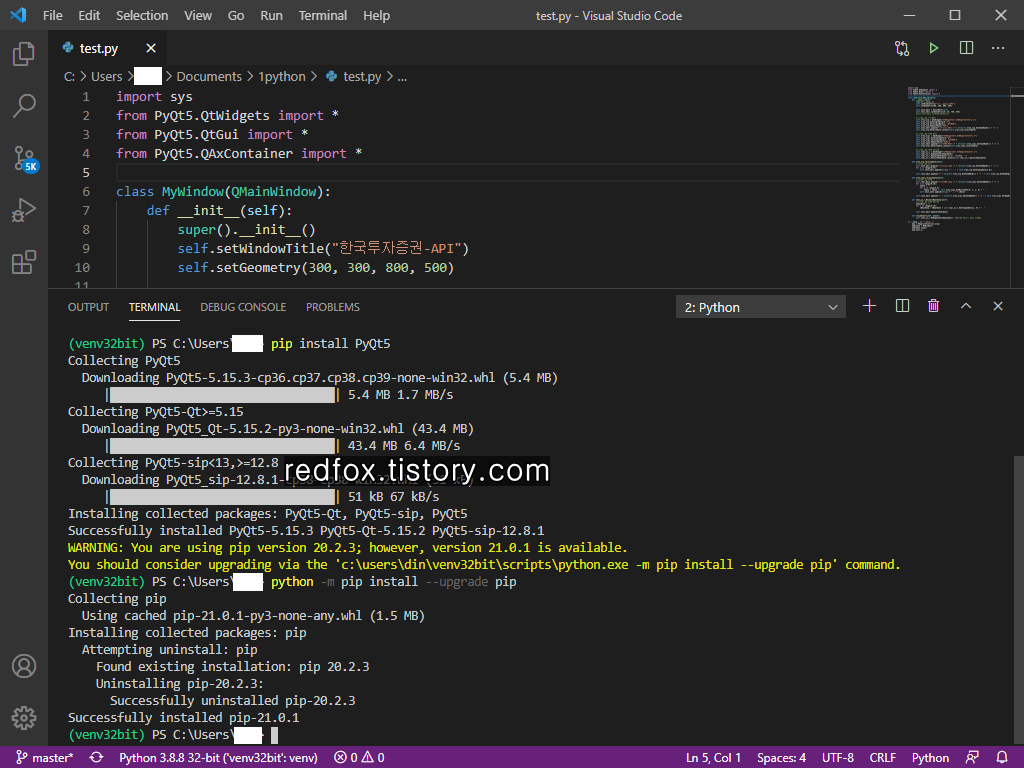Open the Manage gear icon
This screenshot has width=1024, height=768.
24,718
